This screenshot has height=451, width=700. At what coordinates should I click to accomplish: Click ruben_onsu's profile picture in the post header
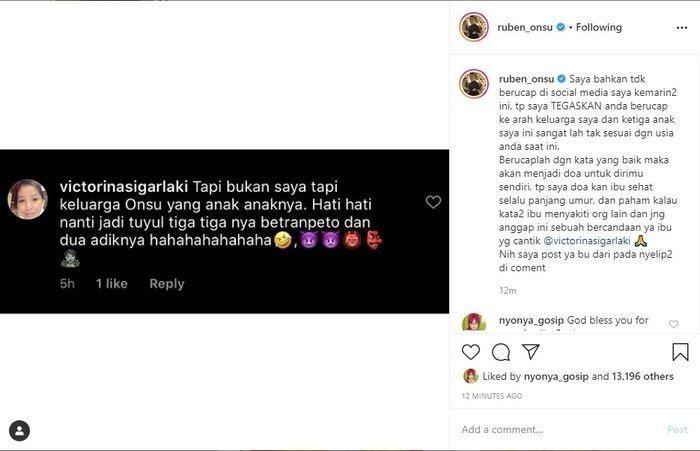[x=474, y=27]
